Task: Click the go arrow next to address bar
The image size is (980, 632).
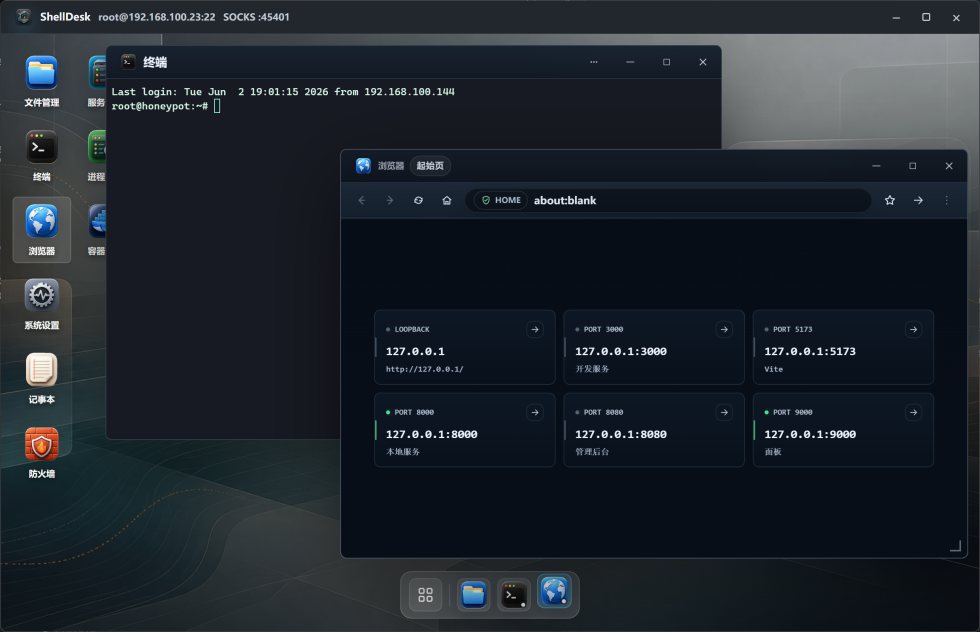Action: (918, 200)
